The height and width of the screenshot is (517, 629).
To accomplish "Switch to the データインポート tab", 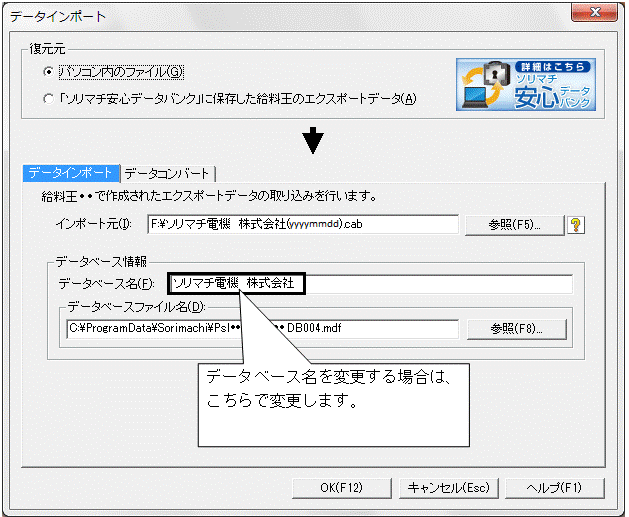I will tap(71, 173).
